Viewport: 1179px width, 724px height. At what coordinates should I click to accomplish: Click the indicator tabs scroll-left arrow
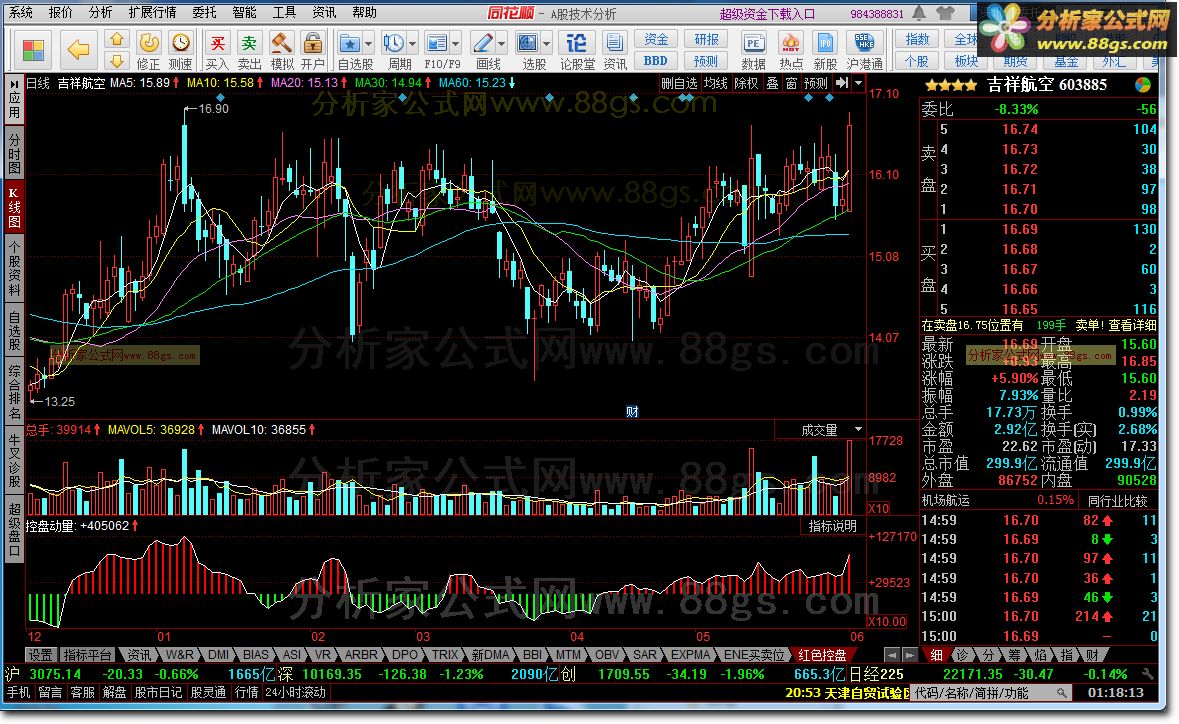point(891,655)
